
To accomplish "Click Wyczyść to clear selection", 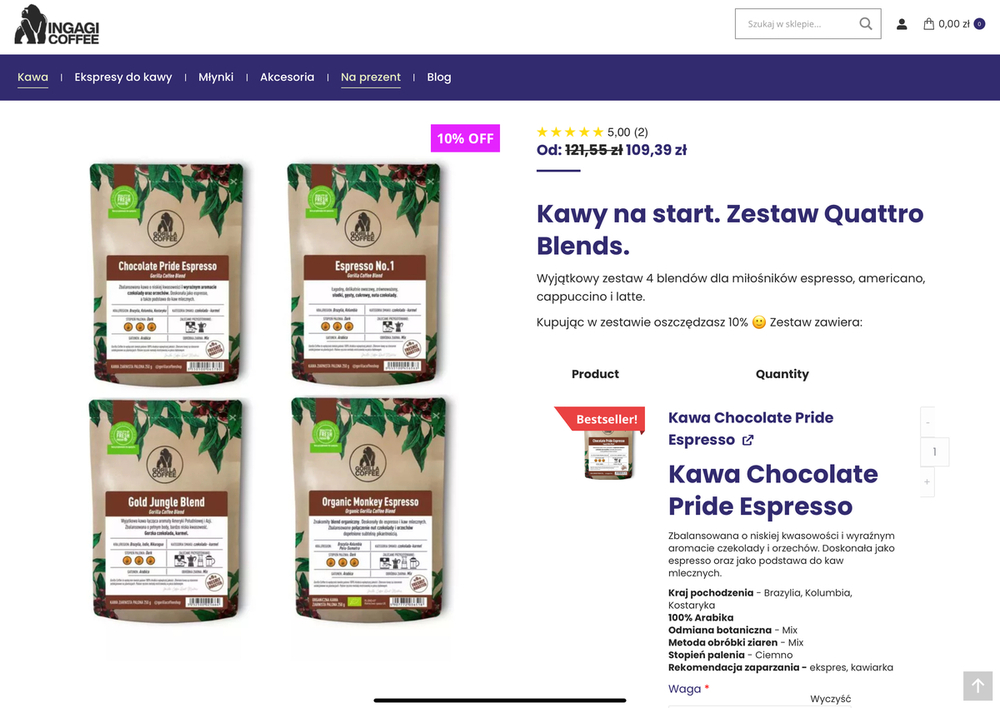I will [x=830, y=699].
